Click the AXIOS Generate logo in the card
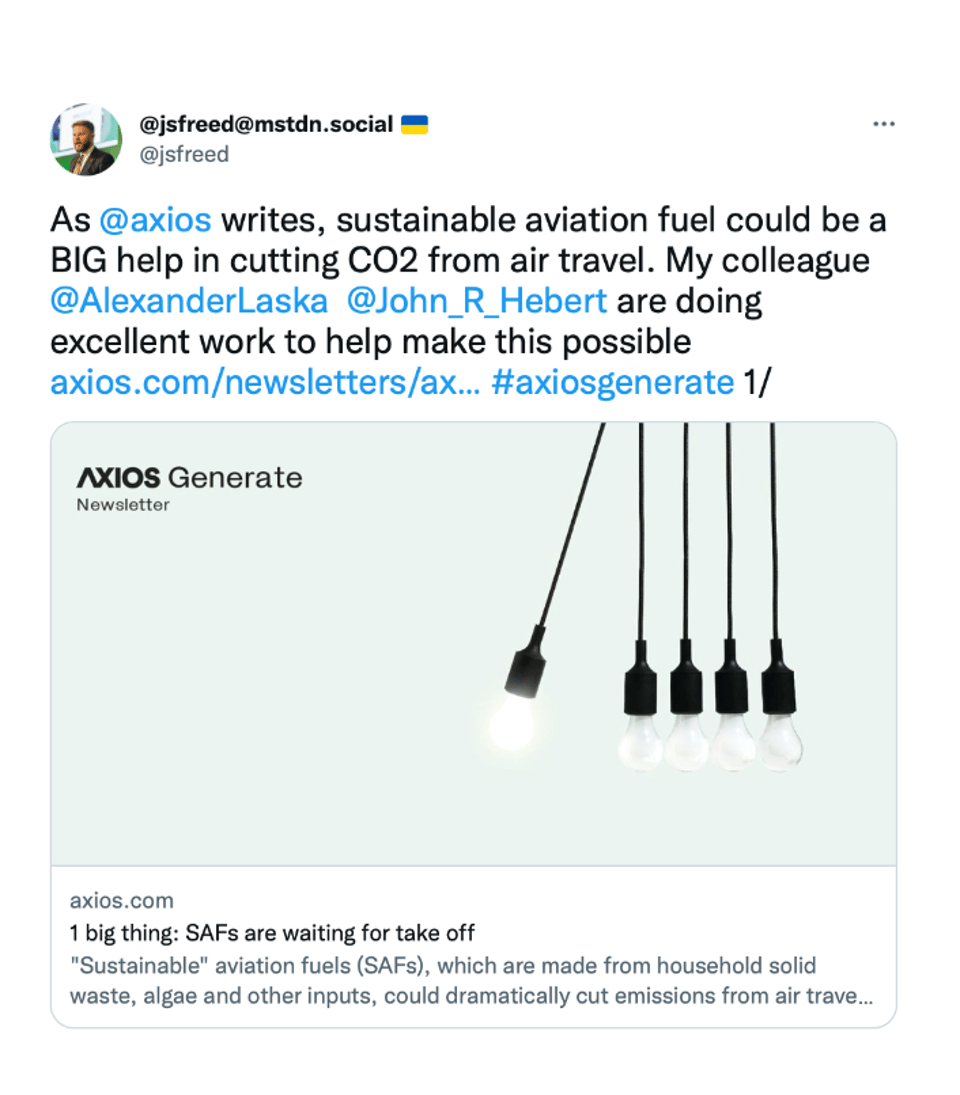The width and height of the screenshot is (960, 1095). tap(189, 477)
